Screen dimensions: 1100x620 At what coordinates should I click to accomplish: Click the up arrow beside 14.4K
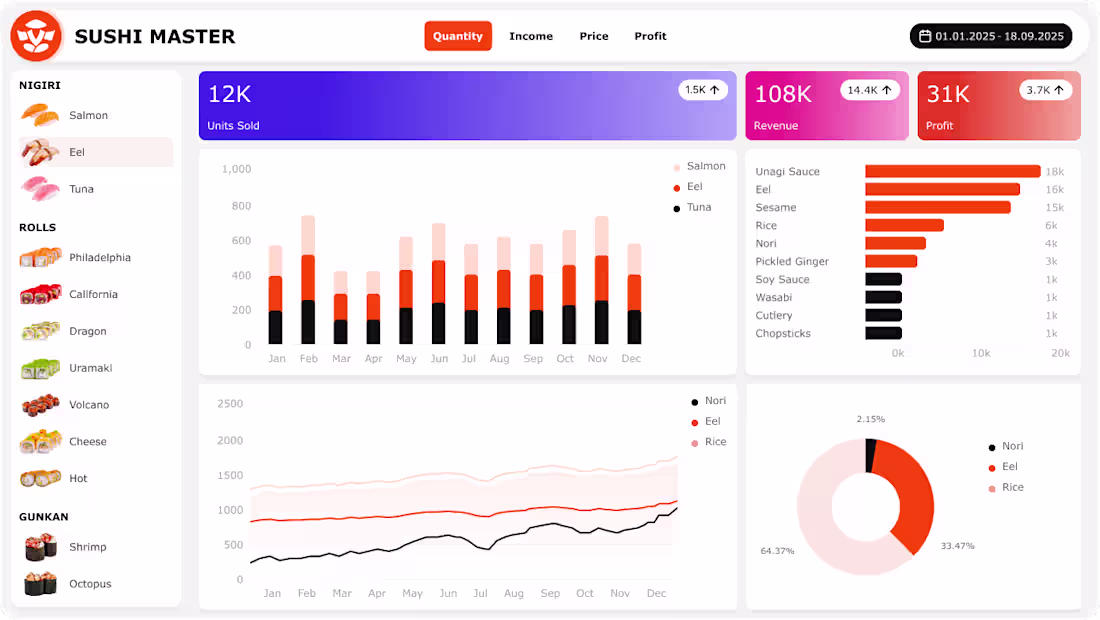887,90
